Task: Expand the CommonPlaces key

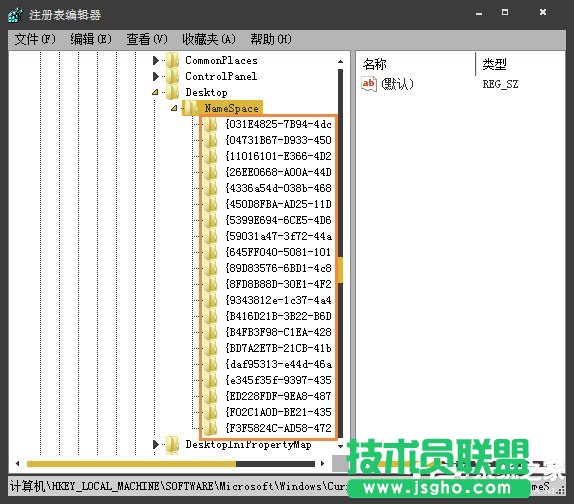Action: tap(156, 60)
